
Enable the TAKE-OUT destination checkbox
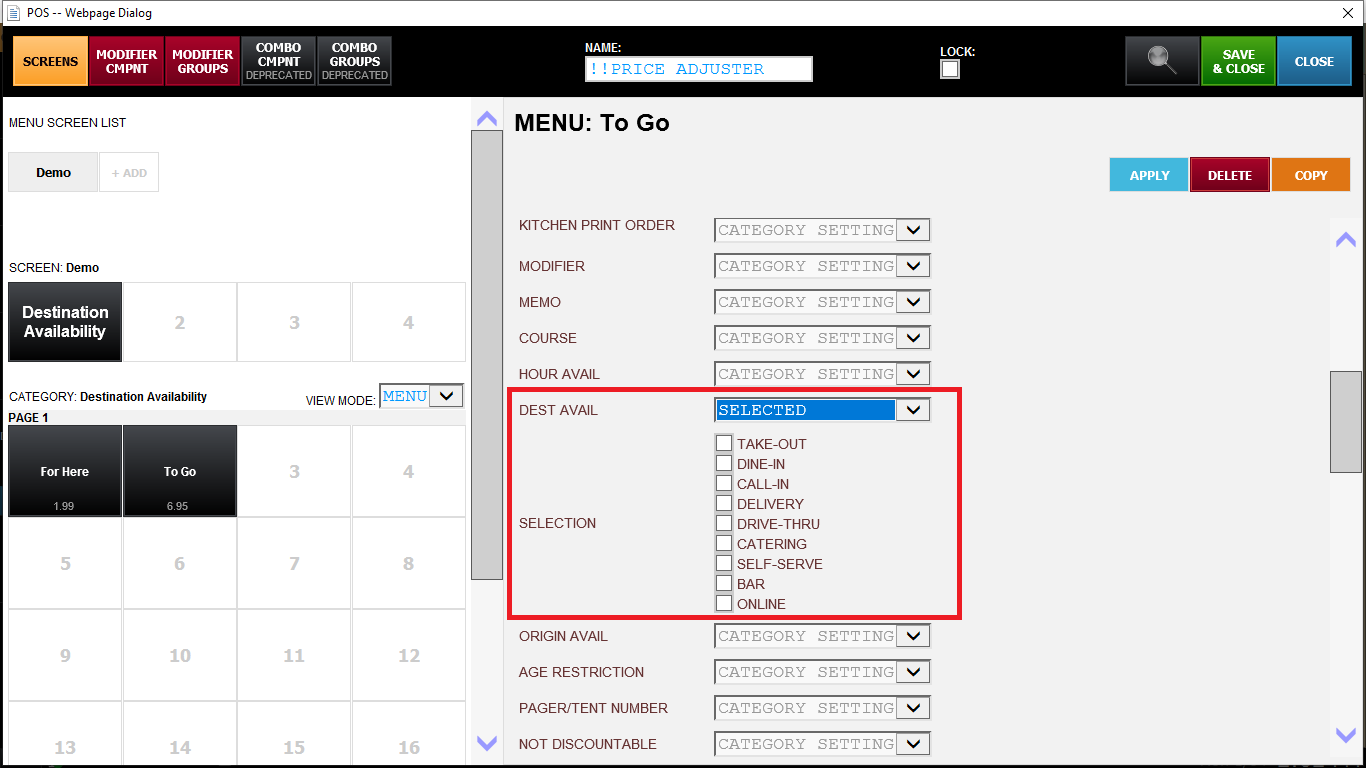pyautogui.click(x=724, y=443)
